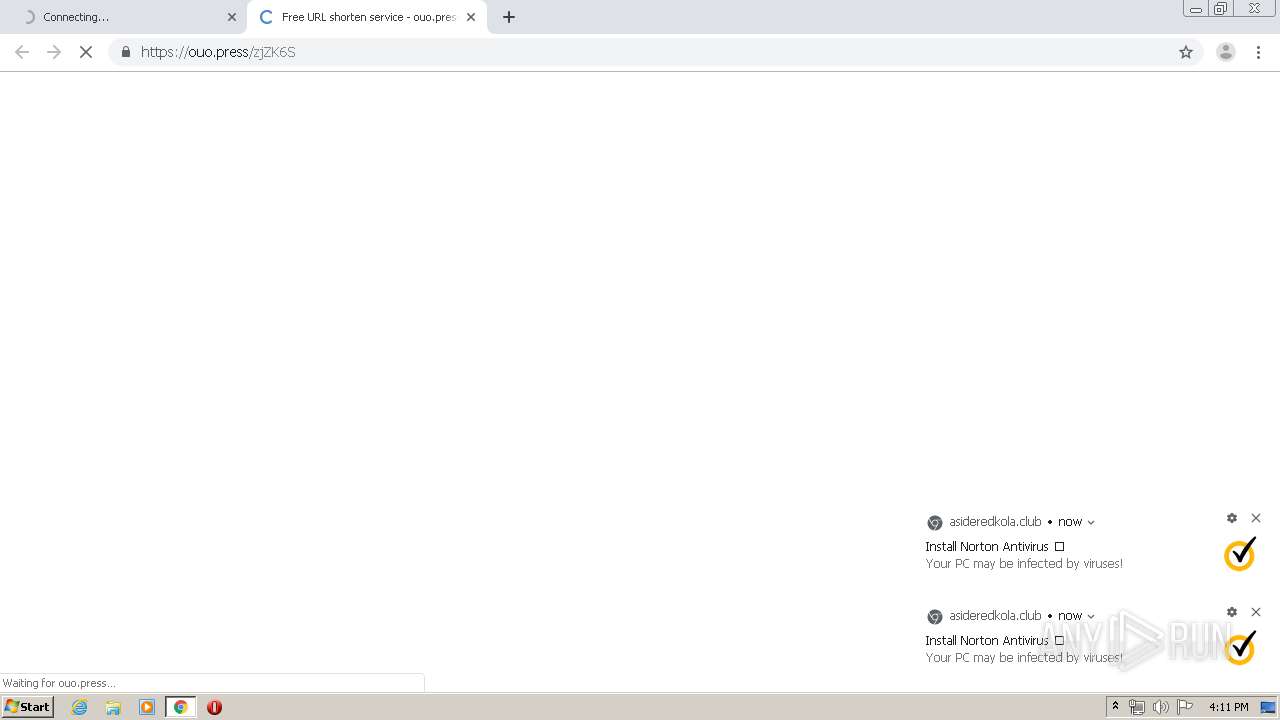Image resolution: width=1280 pixels, height=720 pixels.
Task: Click the Norton checkmark logo in upper notification
Action: [1240, 554]
